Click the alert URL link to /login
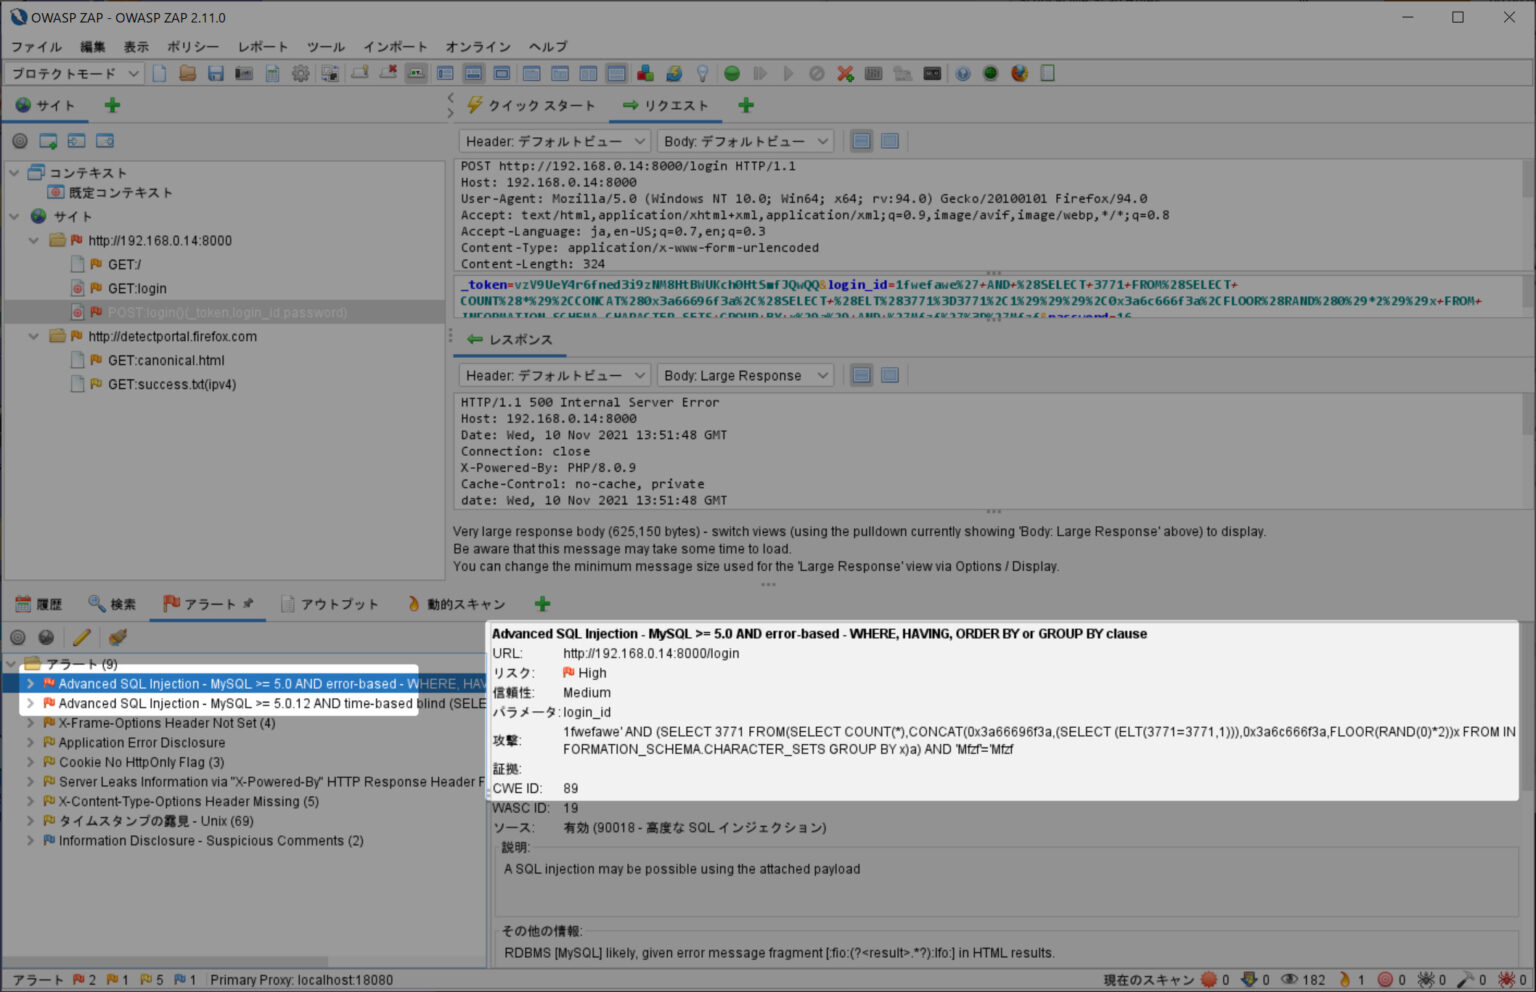1536x992 pixels. (x=650, y=652)
